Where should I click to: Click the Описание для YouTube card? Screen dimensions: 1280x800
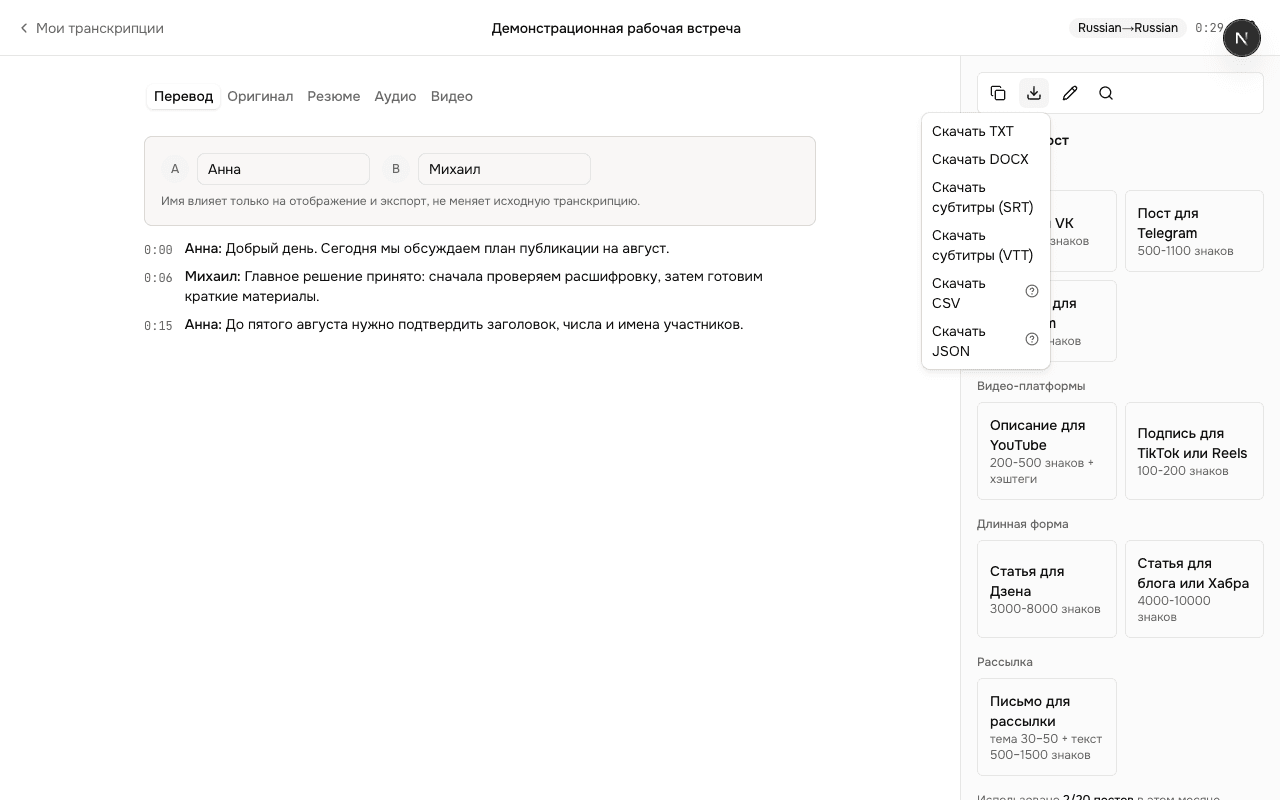coord(1046,451)
